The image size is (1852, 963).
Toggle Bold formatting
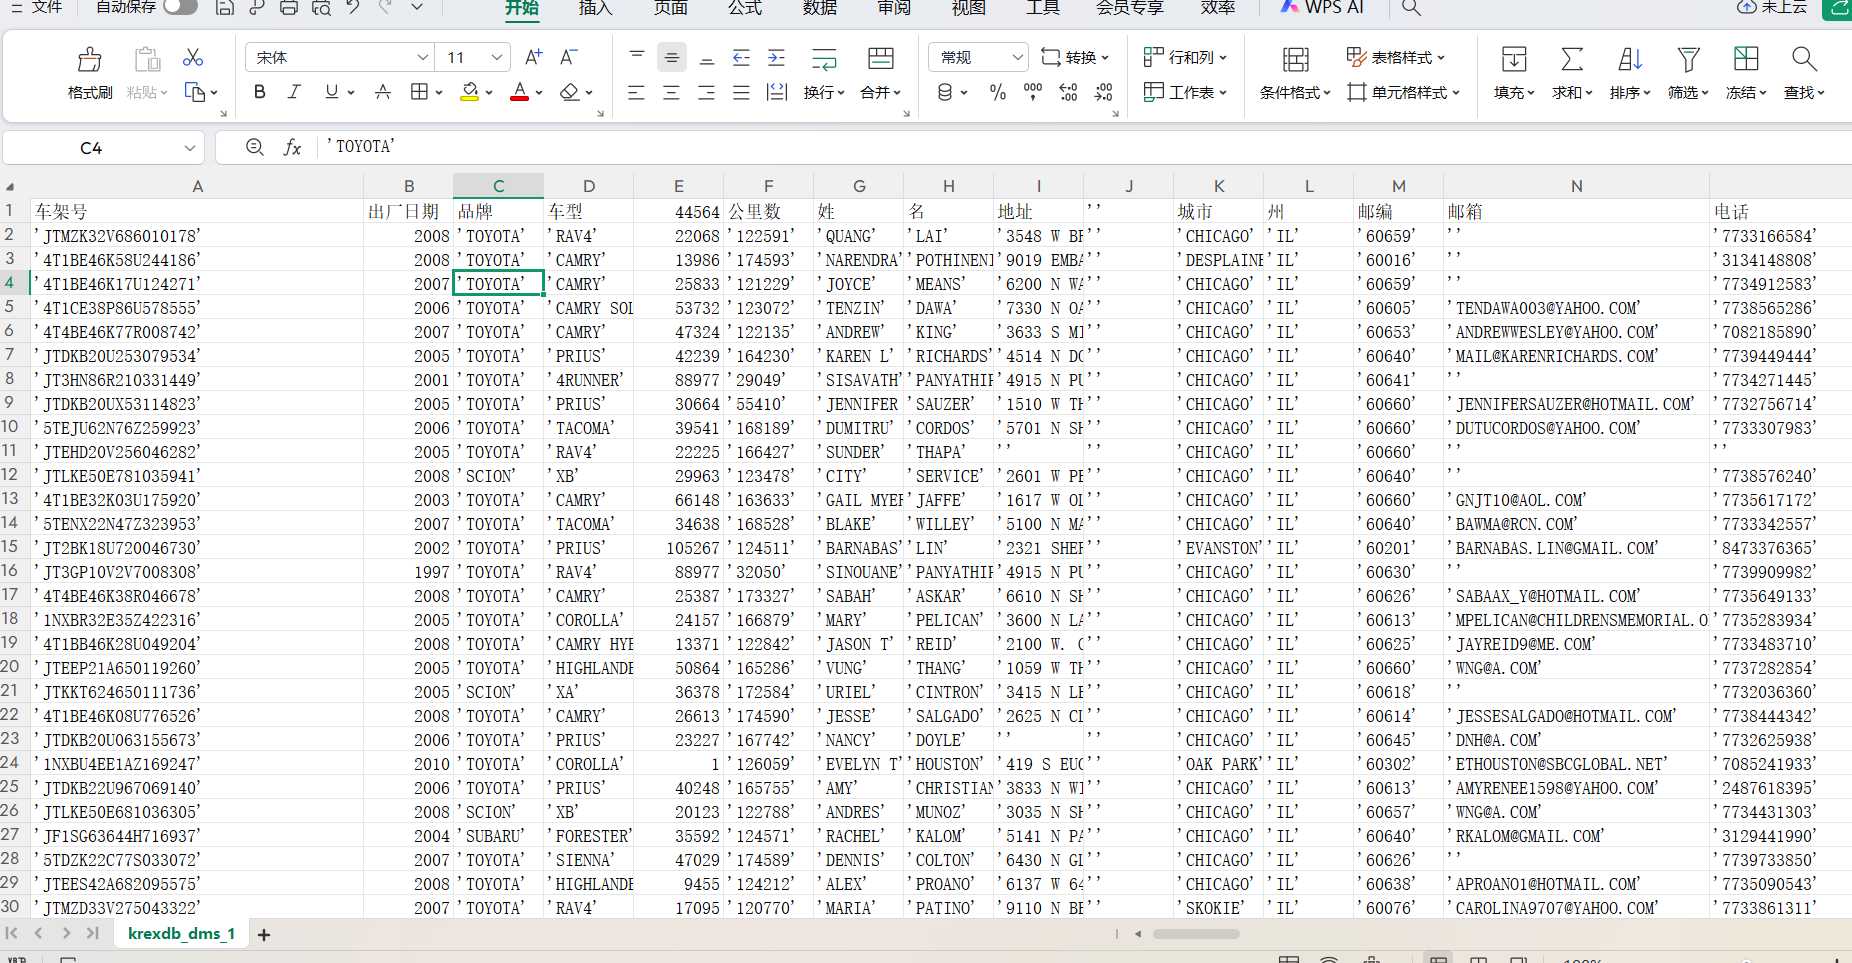tap(260, 92)
